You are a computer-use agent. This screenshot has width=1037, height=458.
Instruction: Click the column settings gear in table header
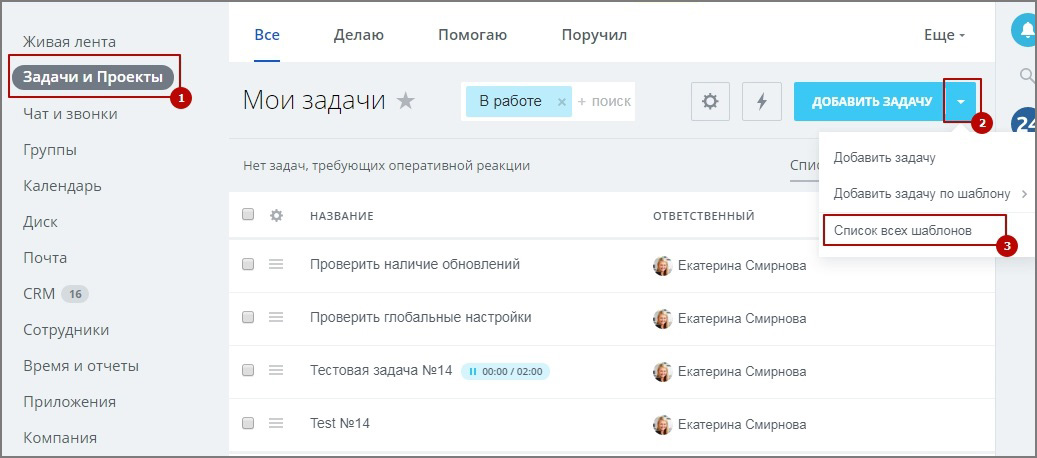[277, 215]
